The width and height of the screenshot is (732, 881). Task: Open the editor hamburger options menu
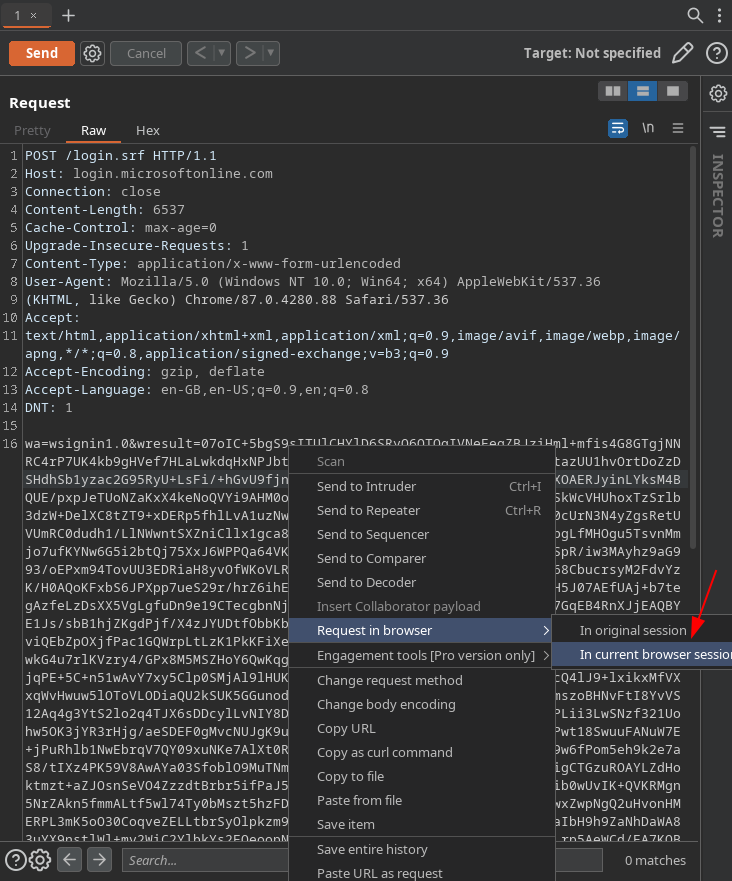[x=678, y=128]
